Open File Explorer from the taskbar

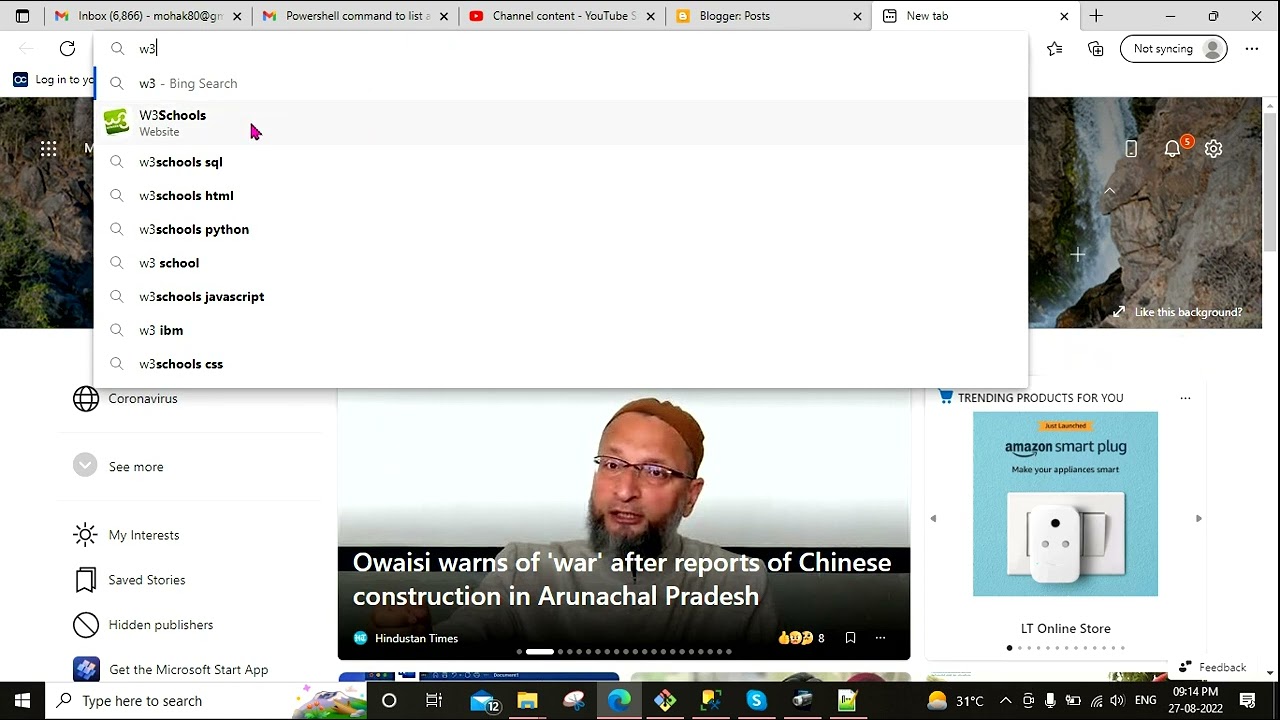point(528,701)
